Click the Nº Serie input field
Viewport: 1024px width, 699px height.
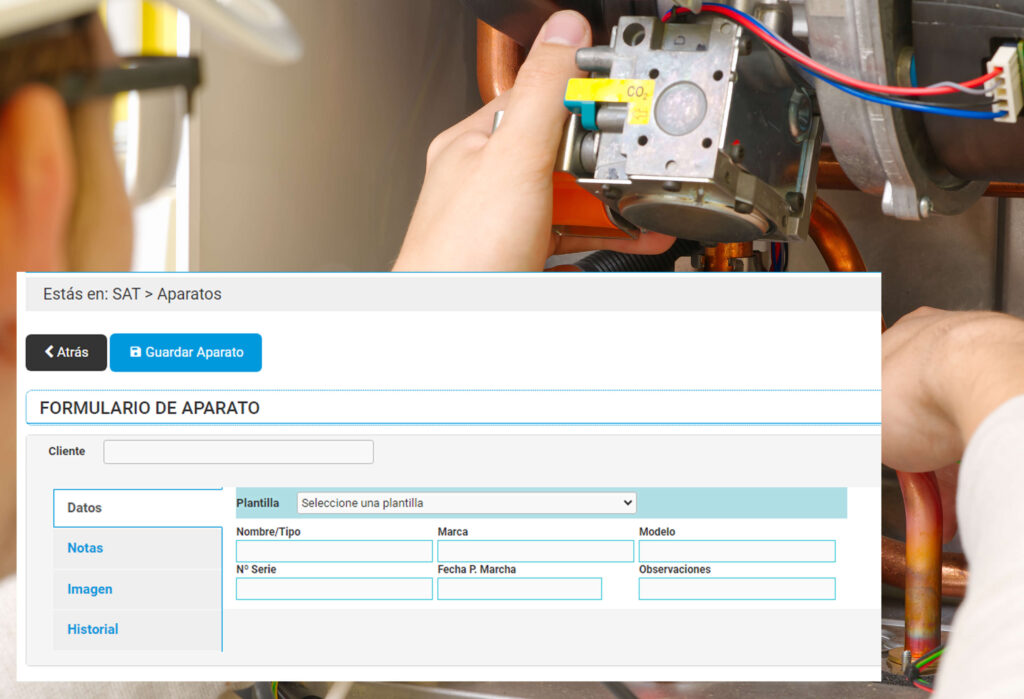(334, 589)
